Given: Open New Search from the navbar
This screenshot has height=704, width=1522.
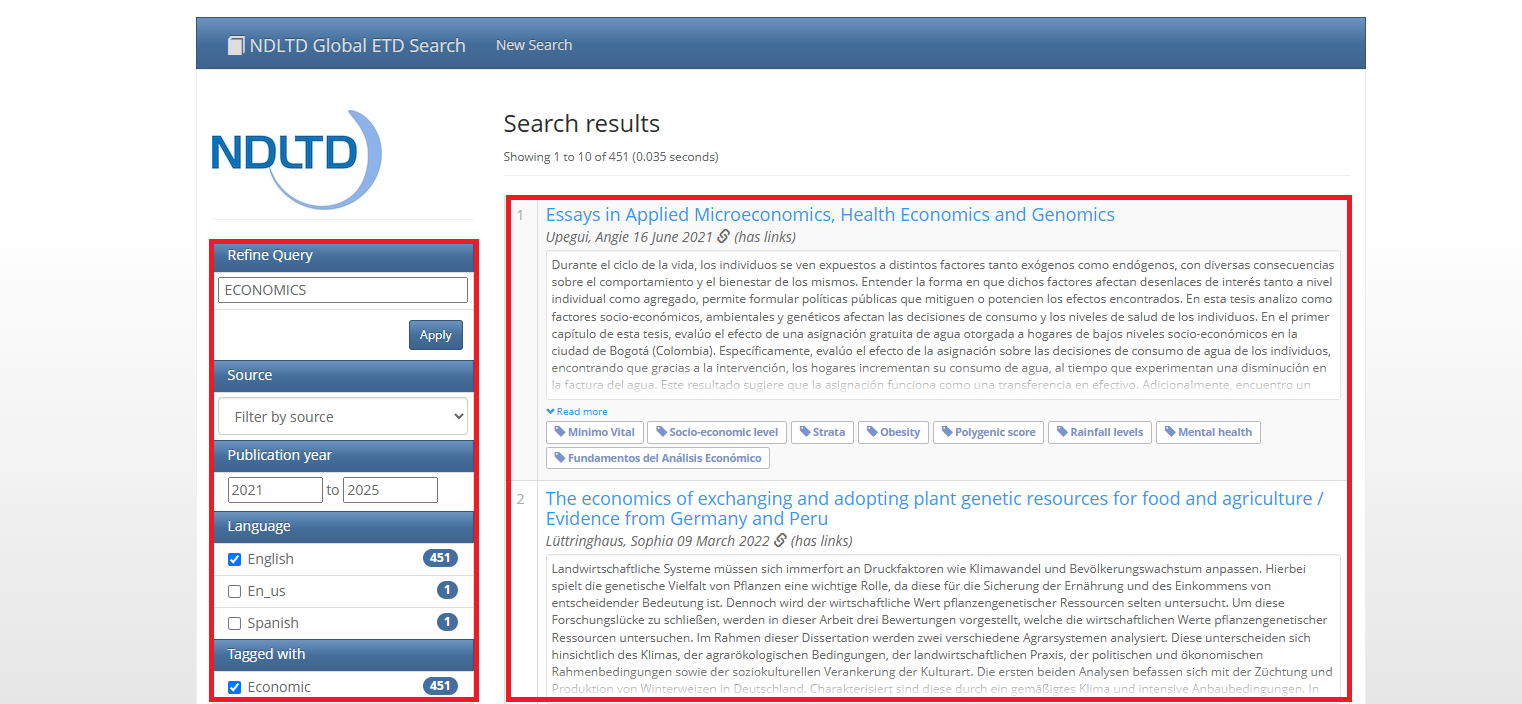Looking at the screenshot, I should pyautogui.click(x=534, y=45).
